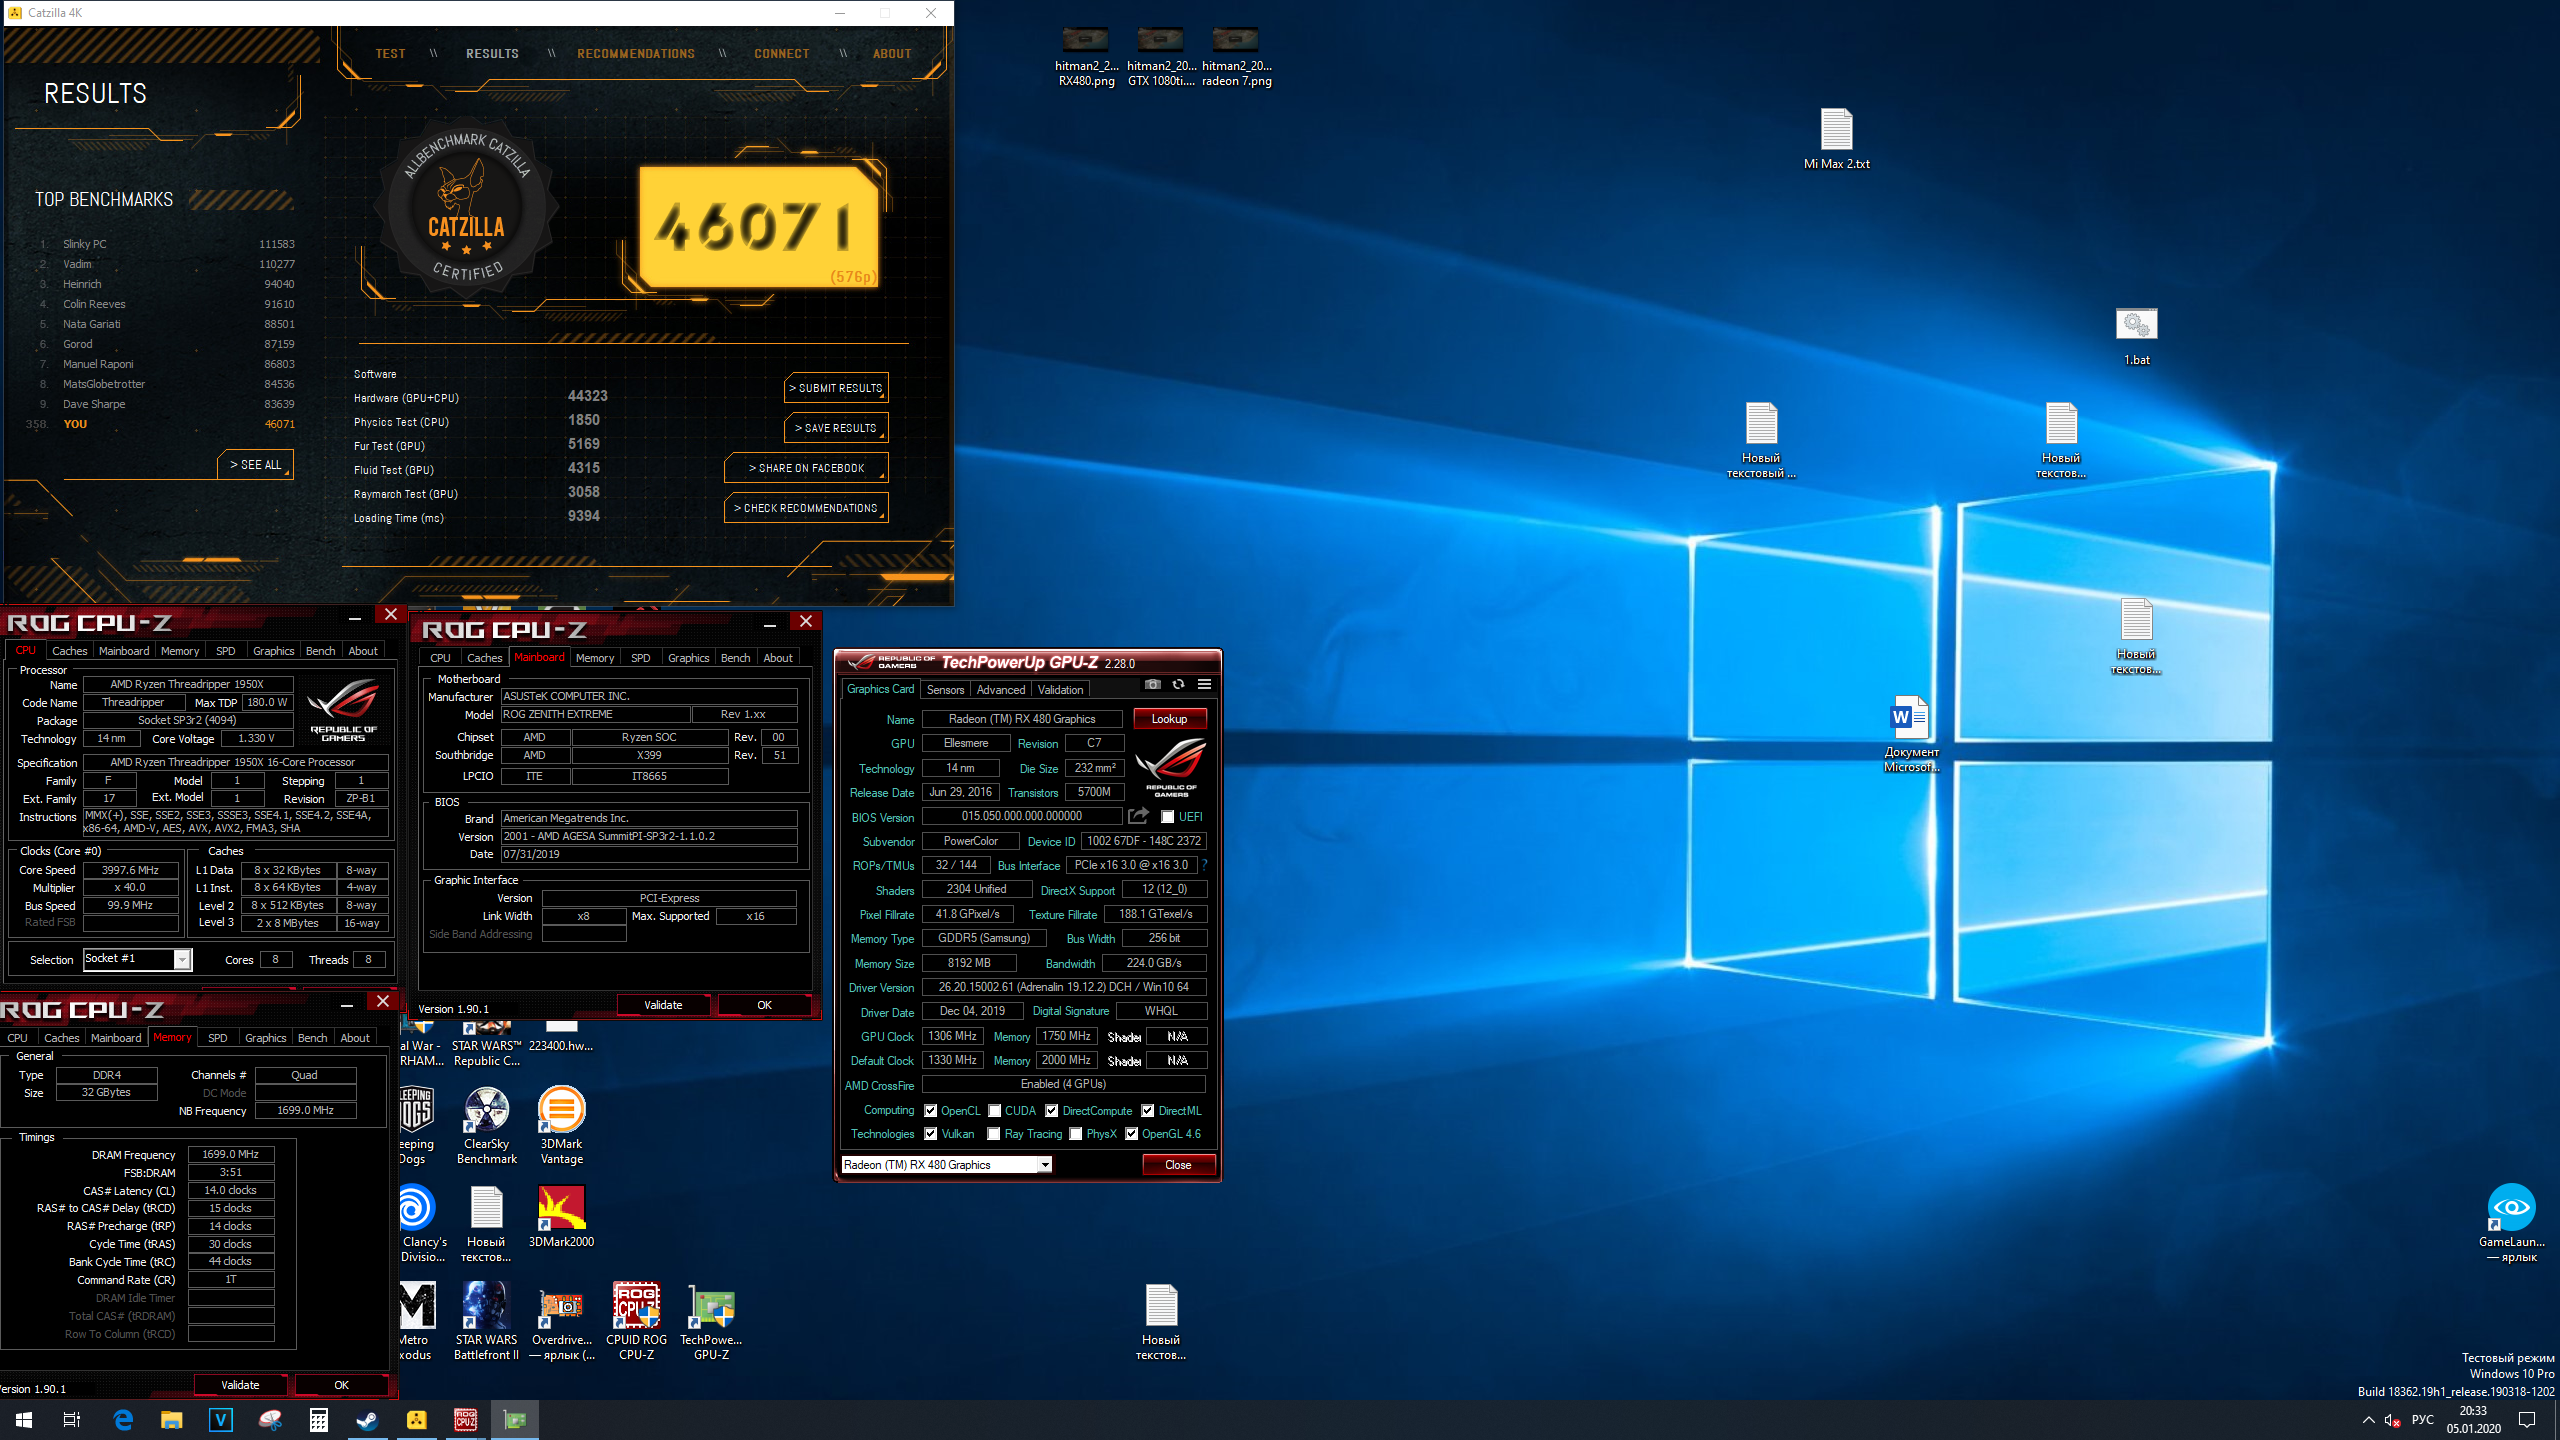Click SHARE ON FACEBOOK button
Viewport: 2560px width, 1440px height.
(806, 468)
